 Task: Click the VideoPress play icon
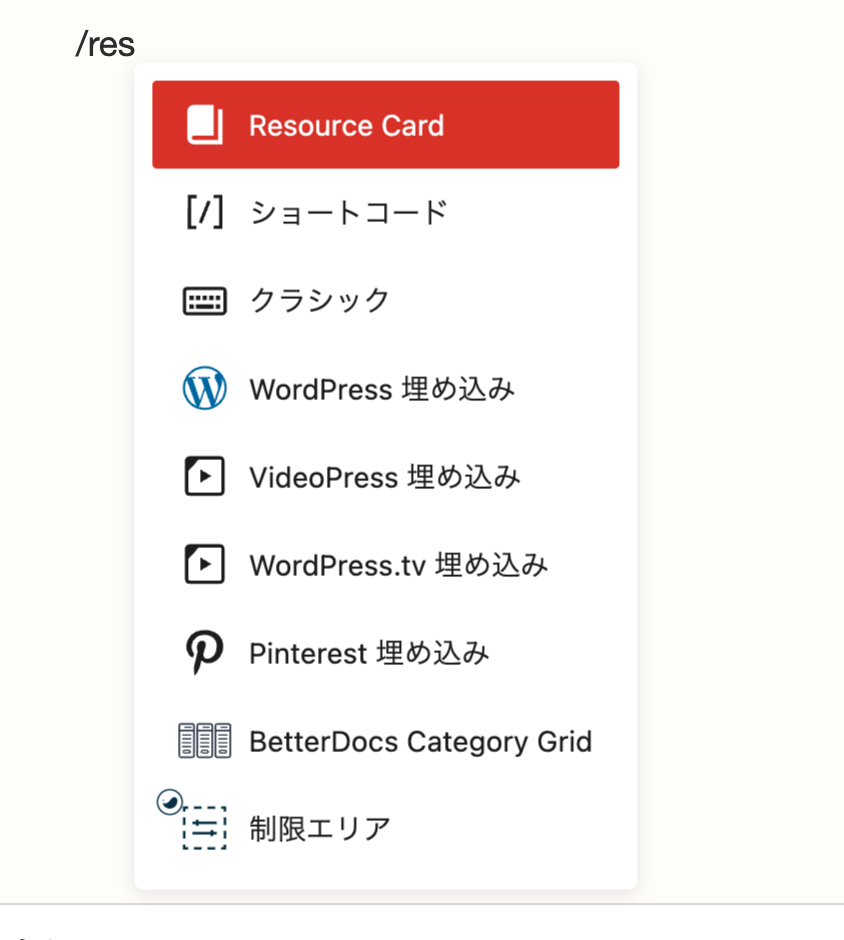(x=205, y=476)
